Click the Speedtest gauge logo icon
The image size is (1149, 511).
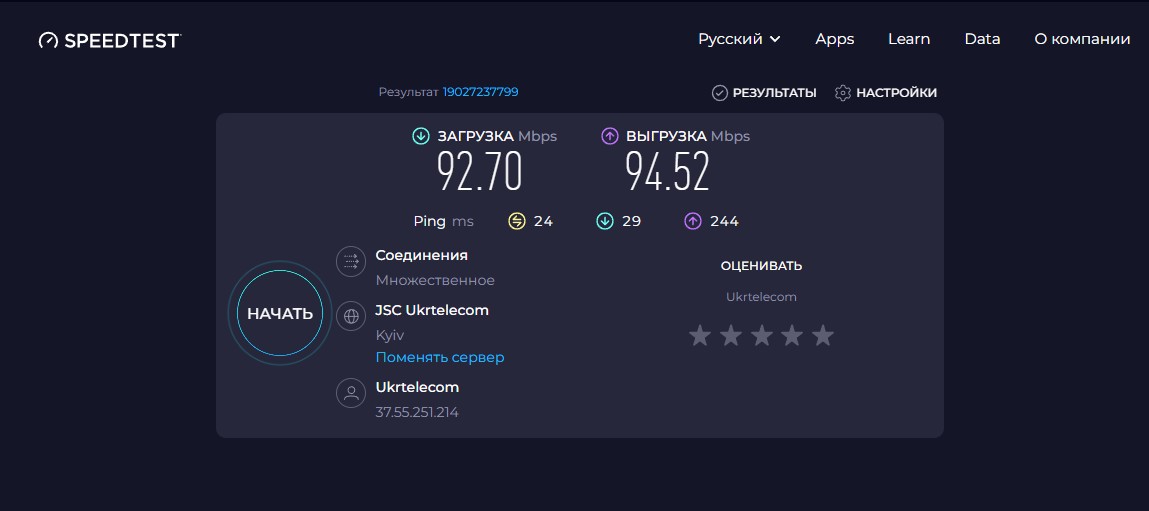[49, 40]
